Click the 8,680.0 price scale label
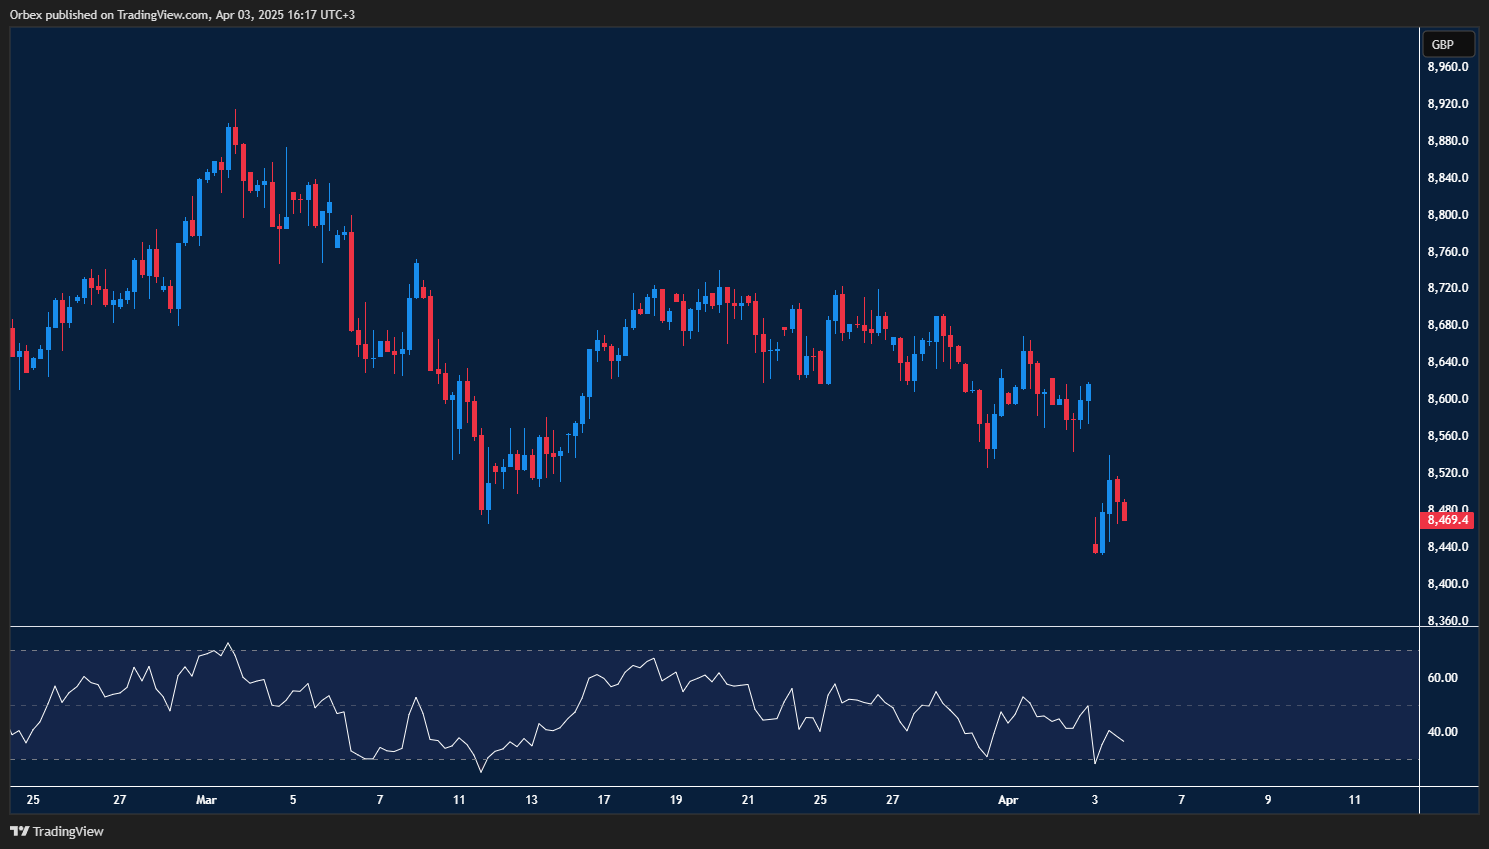1489x849 pixels. click(1446, 324)
